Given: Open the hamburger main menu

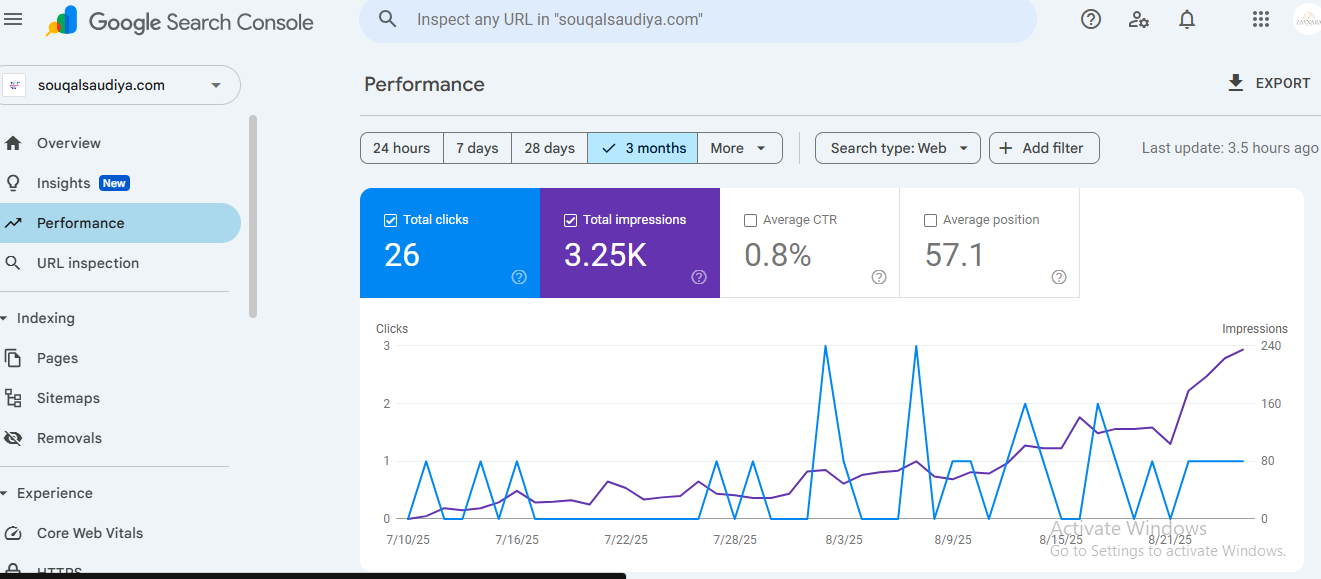Looking at the screenshot, I should coord(13,20).
